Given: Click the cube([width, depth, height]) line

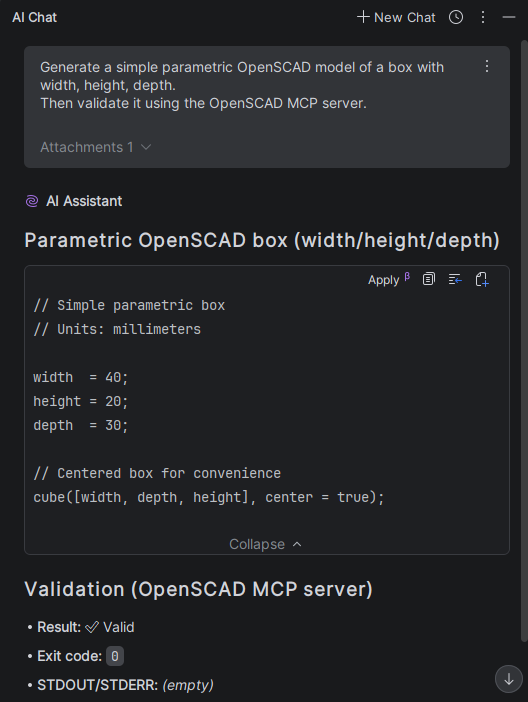Looking at the screenshot, I should 209,497.
